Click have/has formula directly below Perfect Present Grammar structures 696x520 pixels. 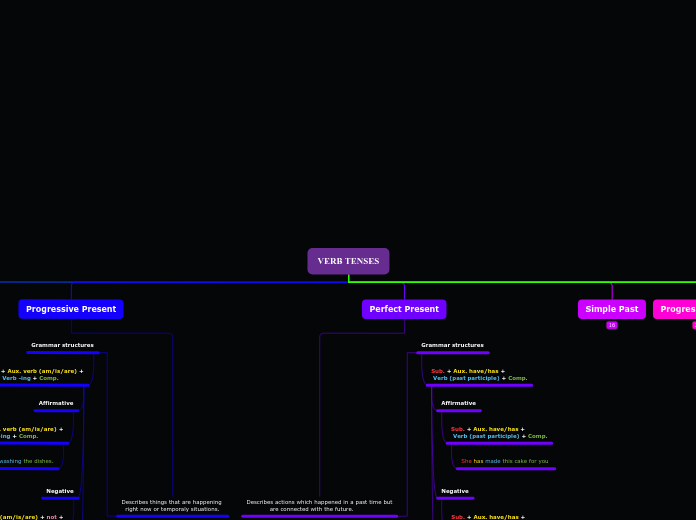pyautogui.click(x=479, y=374)
